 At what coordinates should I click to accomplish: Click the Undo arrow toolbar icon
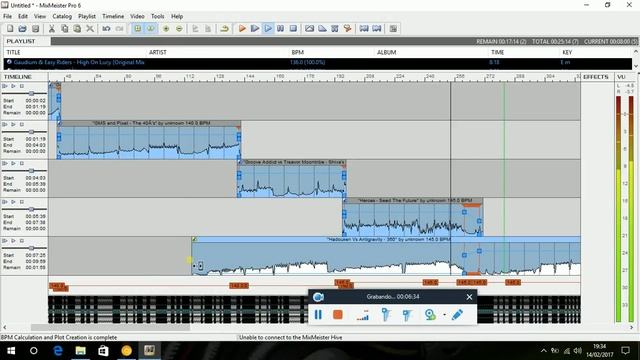[107, 29]
